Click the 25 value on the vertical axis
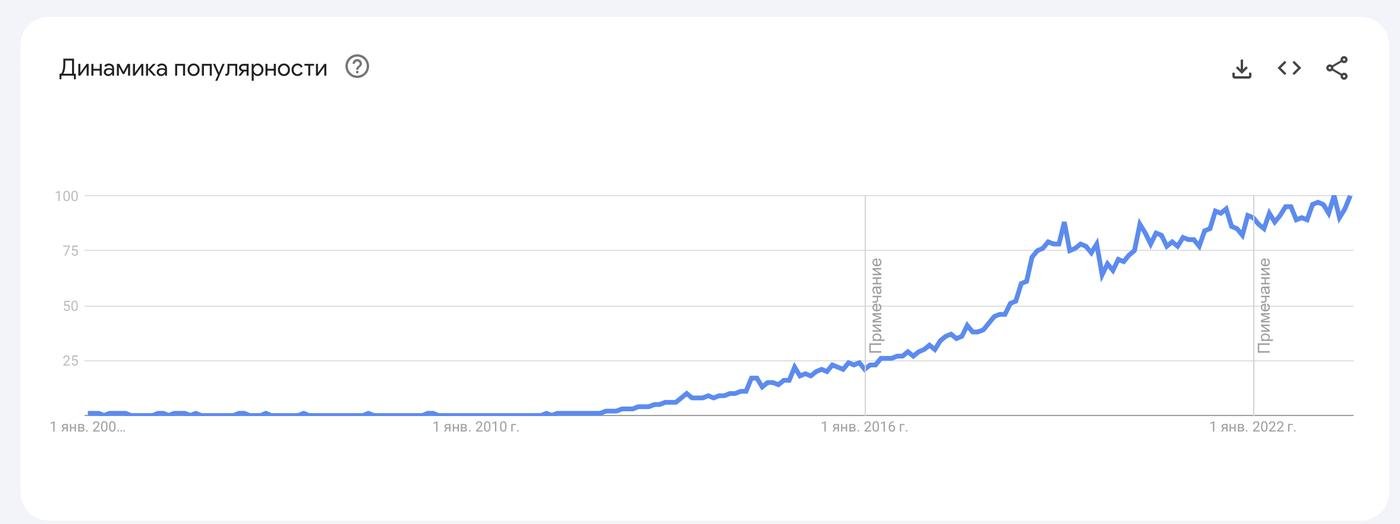 (x=70, y=361)
